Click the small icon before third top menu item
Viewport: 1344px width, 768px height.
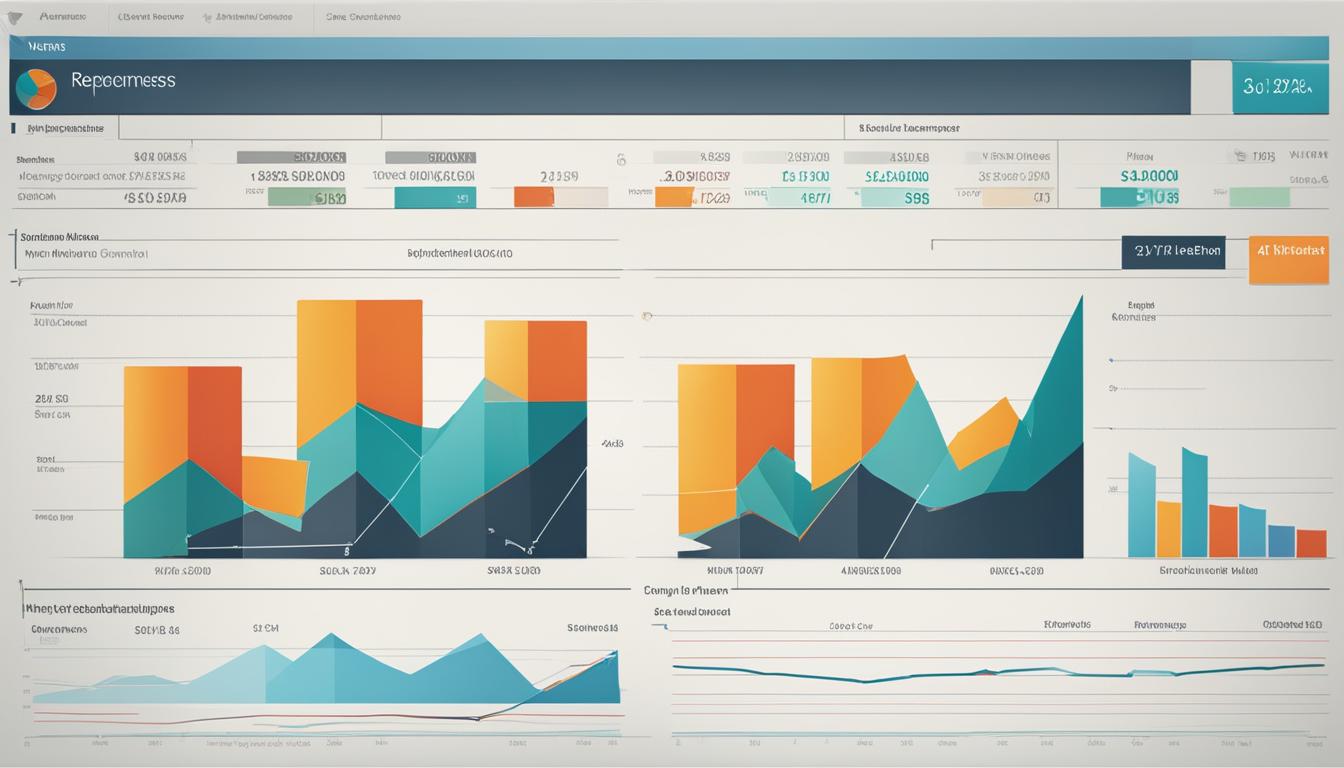pos(207,18)
